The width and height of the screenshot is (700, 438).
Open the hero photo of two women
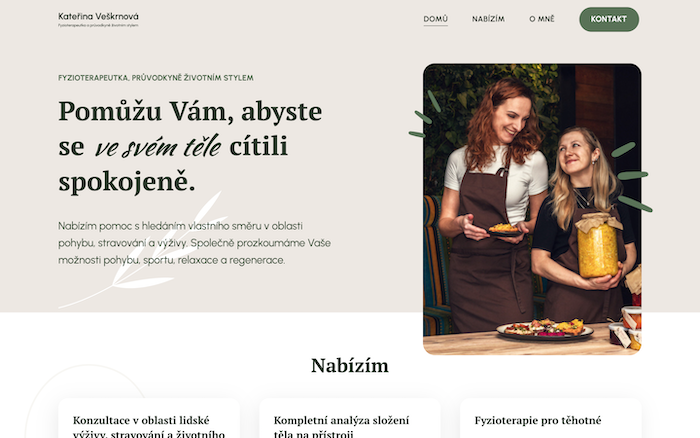pyautogui.click(x=532, y=209)
